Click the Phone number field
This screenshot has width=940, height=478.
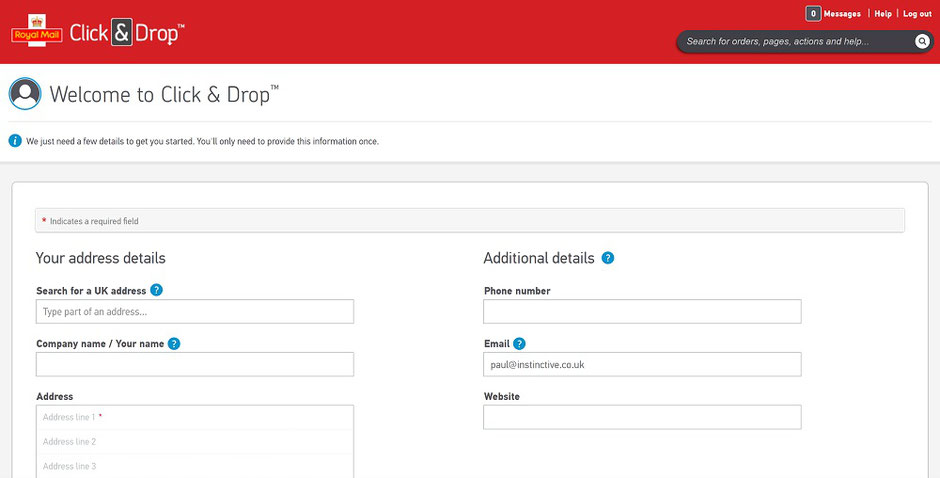642,312
